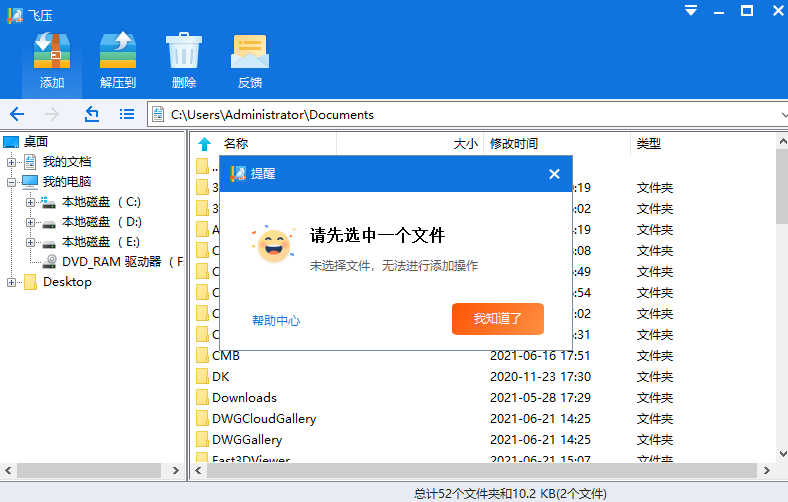This screenshot has height=502, width=788.
Task: Click the 我的电脑 computer icon
Action: 30,181
